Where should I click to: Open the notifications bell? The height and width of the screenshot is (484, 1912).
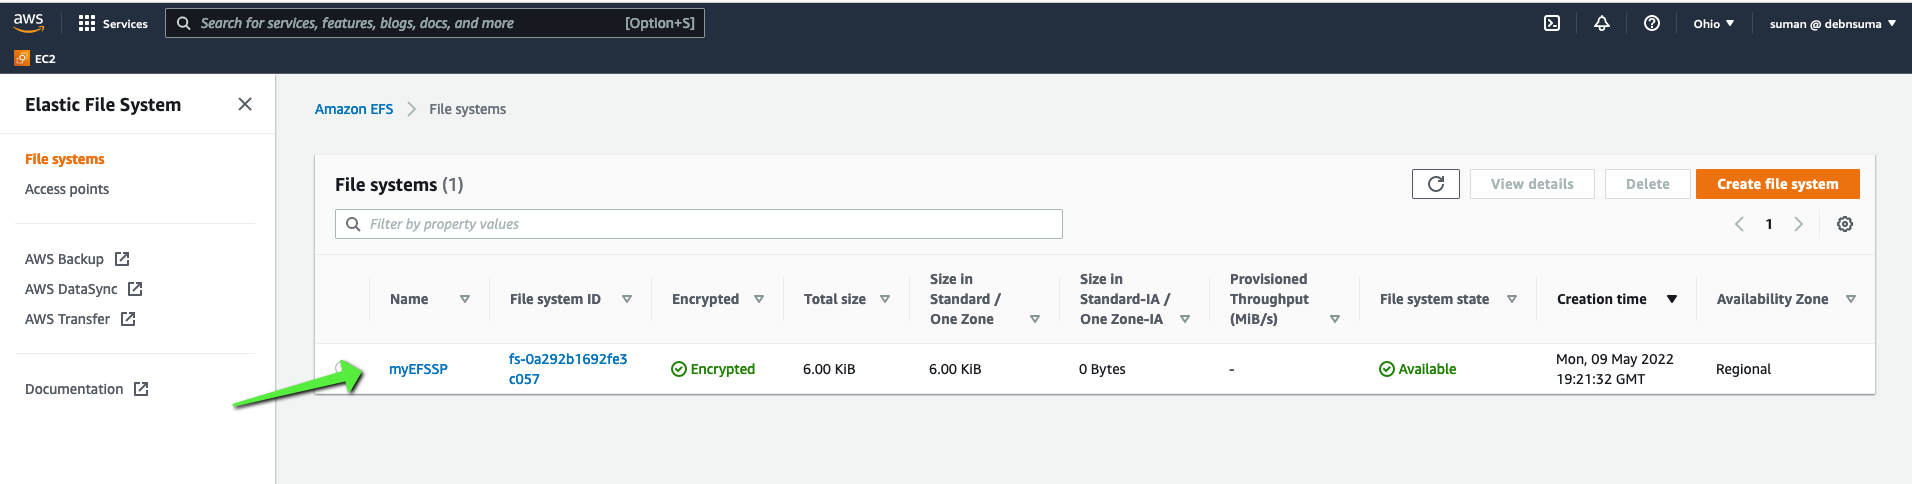1602,23
